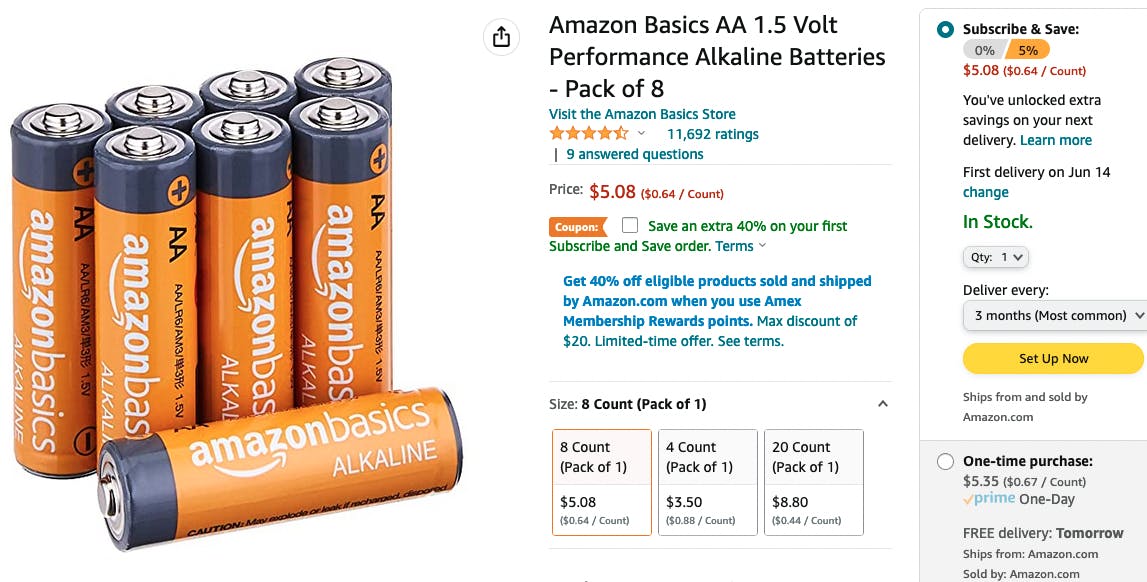The height and width of the screenshot is (582, 1147).
Task: Open the 11,692 ratings link
Action: pyautogui.click(x=712, y=134)
